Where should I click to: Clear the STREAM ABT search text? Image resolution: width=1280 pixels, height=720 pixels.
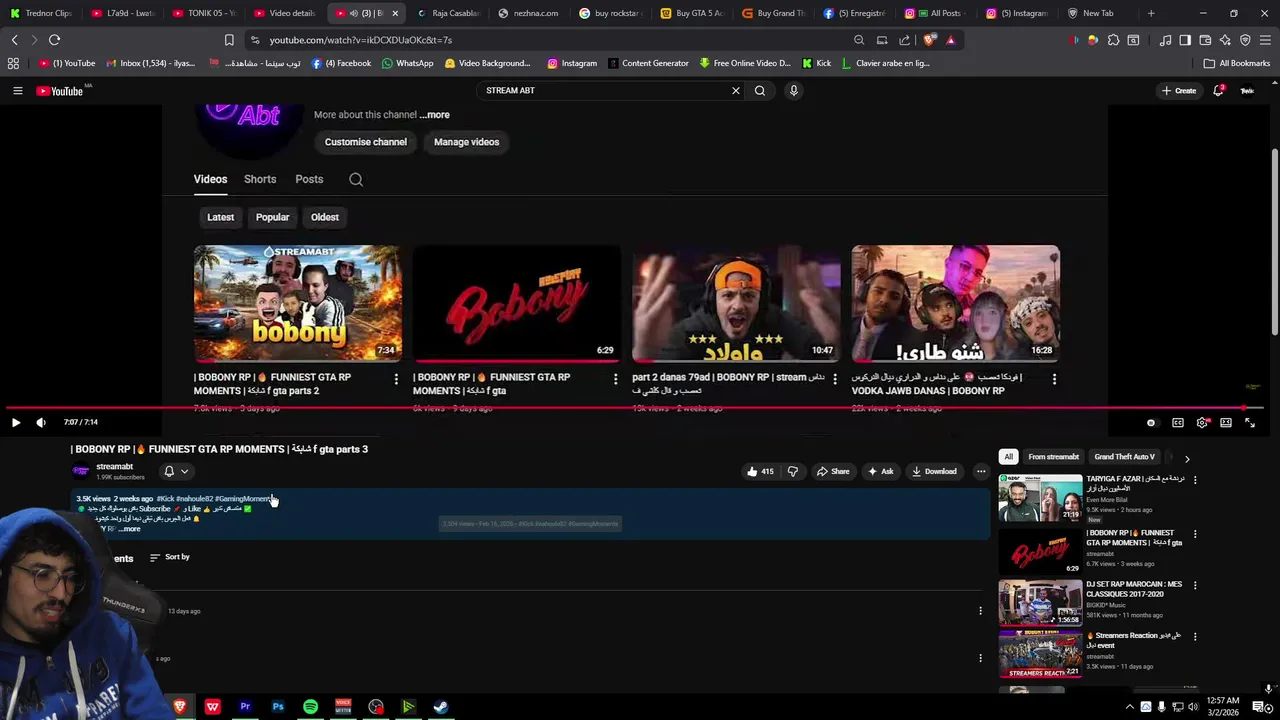[736, 91]
